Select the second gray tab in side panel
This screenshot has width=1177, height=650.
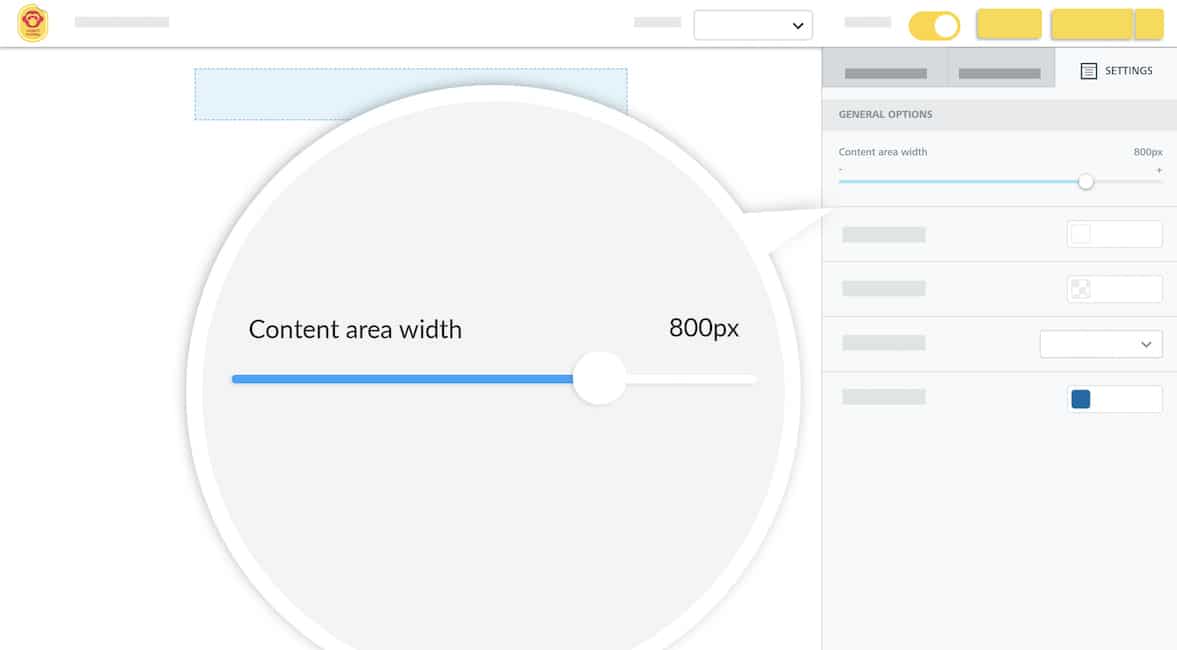coord(1001,68)
